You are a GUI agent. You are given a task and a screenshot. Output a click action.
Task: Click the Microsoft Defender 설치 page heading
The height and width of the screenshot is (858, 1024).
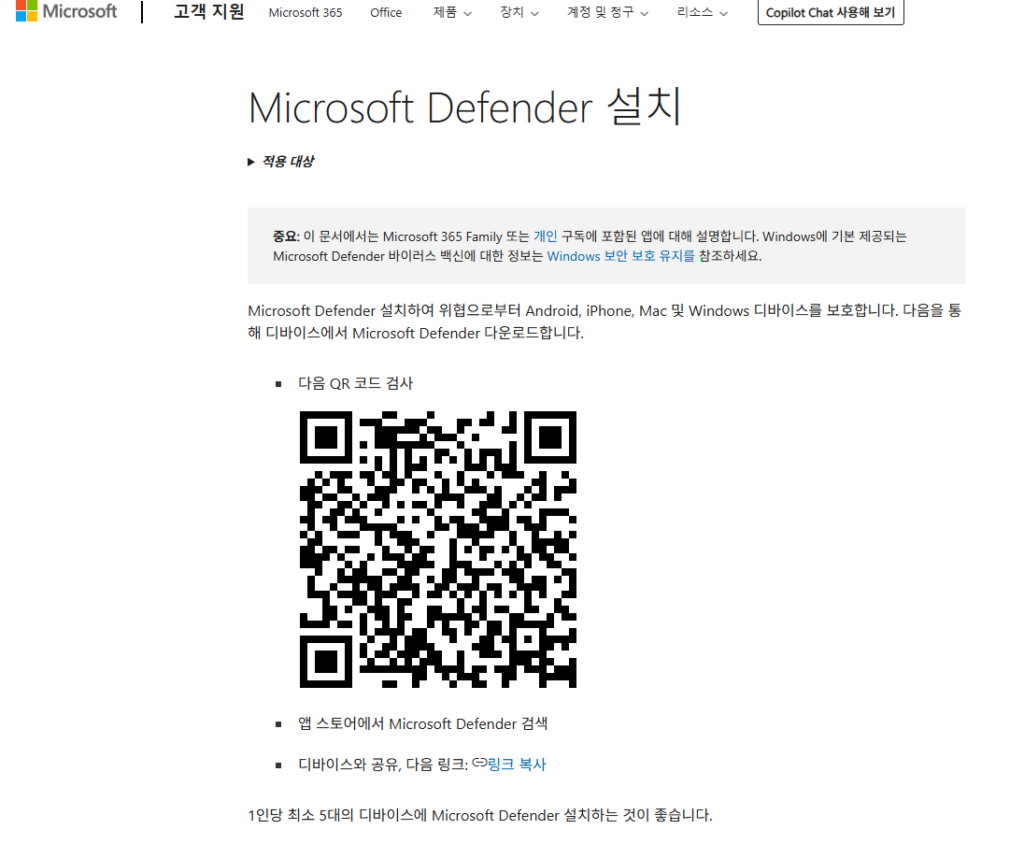464,108
